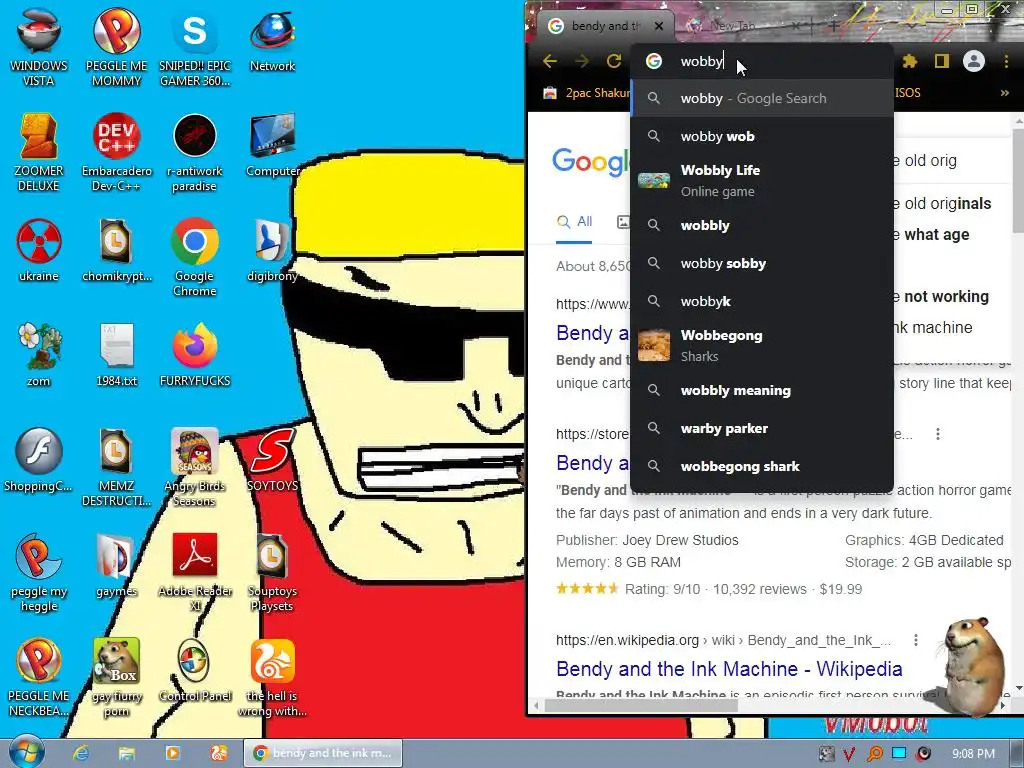The height and width of the screenshot is (768, 1024).
Task: Open the Computer desktop icon
Action: [272, 145]
